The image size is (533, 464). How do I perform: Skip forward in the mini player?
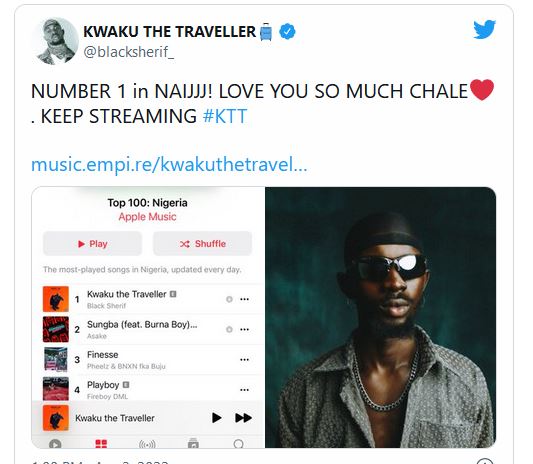pyautogui.click(x=243, y=418)
